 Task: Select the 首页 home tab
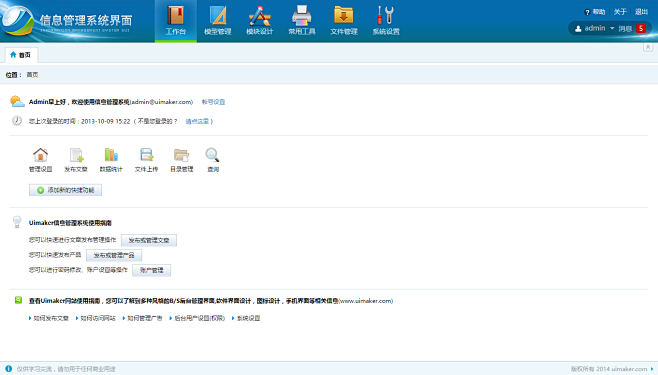pyautogui.click(x=21, y=55)
